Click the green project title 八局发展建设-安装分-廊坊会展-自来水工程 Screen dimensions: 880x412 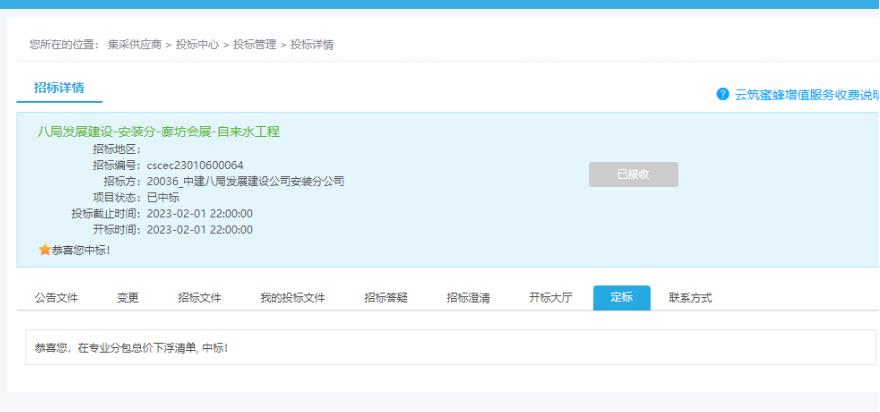pos(158,131)
